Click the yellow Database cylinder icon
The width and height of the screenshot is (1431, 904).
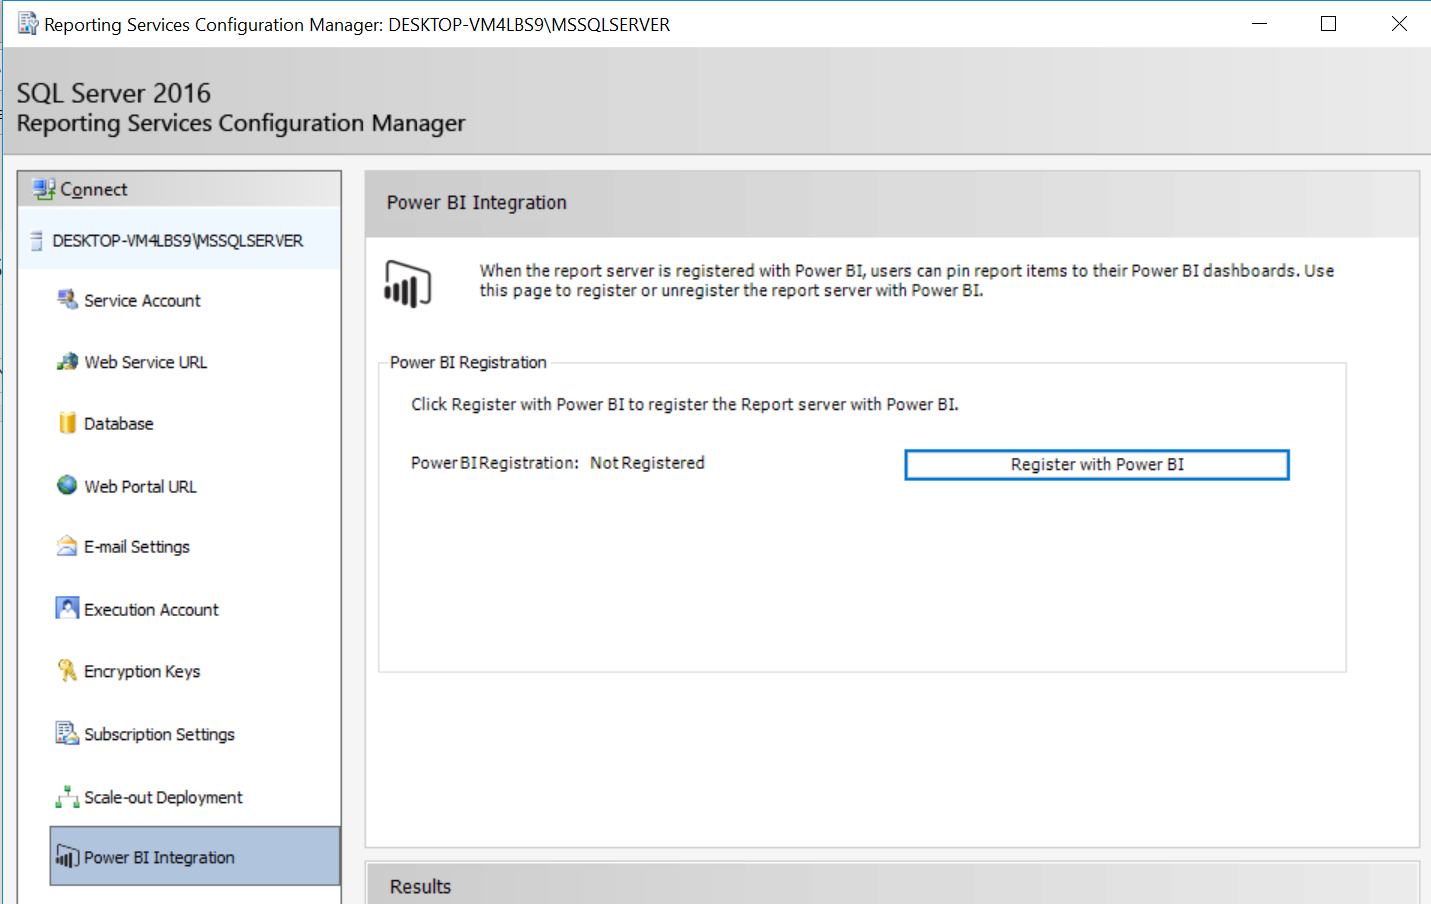coord(67,423)
